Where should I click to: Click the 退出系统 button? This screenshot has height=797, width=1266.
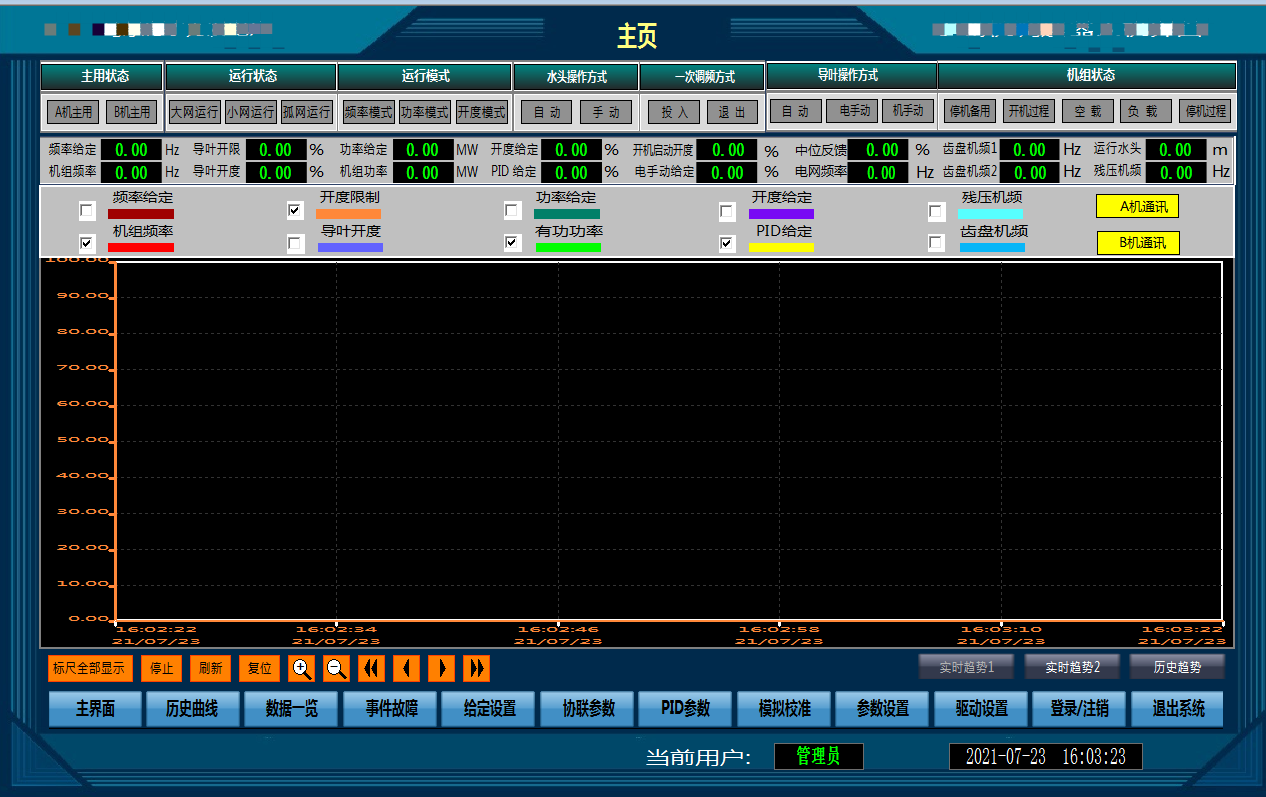tap(1177, 709)
